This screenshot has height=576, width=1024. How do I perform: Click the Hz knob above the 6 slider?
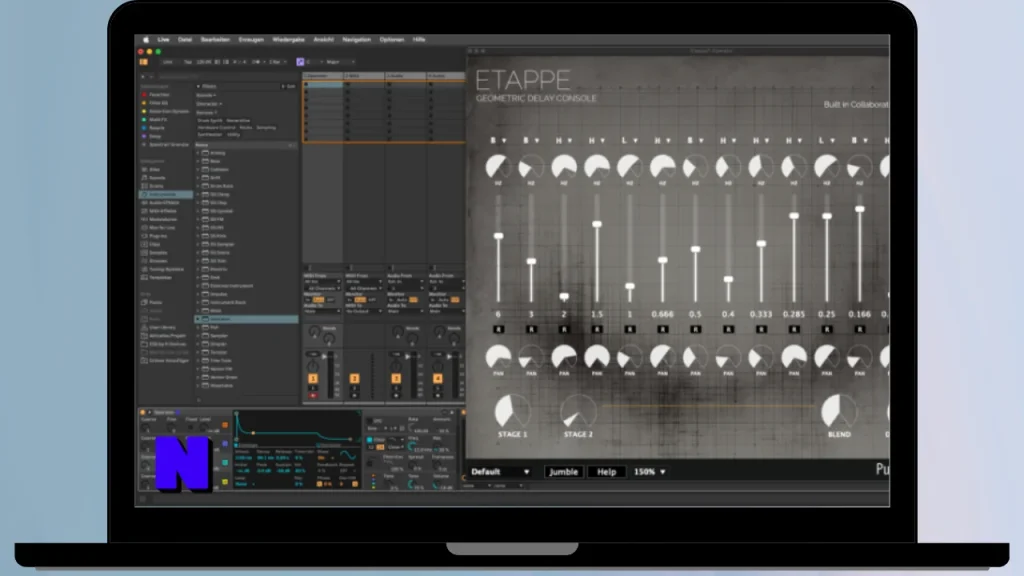tap(498, 167)
